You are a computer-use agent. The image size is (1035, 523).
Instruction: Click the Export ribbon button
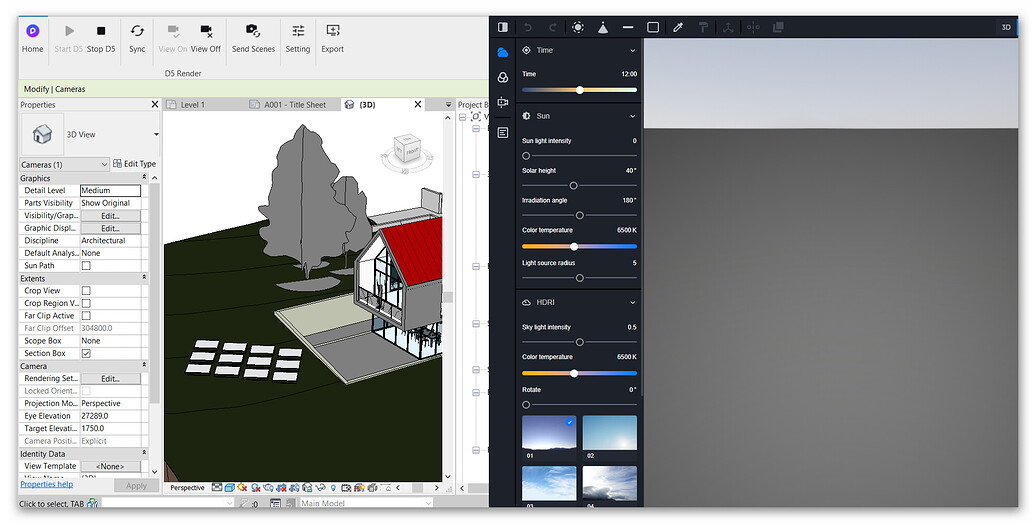point(333,38)
